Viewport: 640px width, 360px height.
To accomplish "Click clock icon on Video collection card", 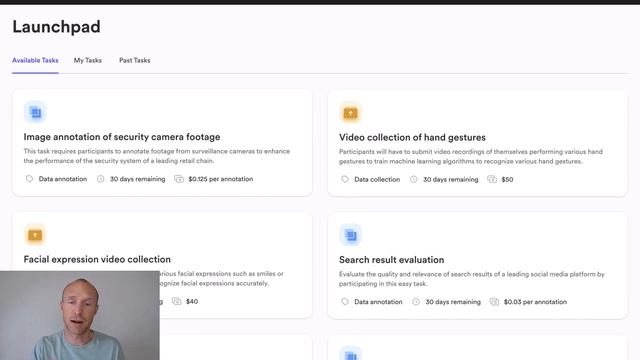I will pyautogui.click(x=413, y=179).
